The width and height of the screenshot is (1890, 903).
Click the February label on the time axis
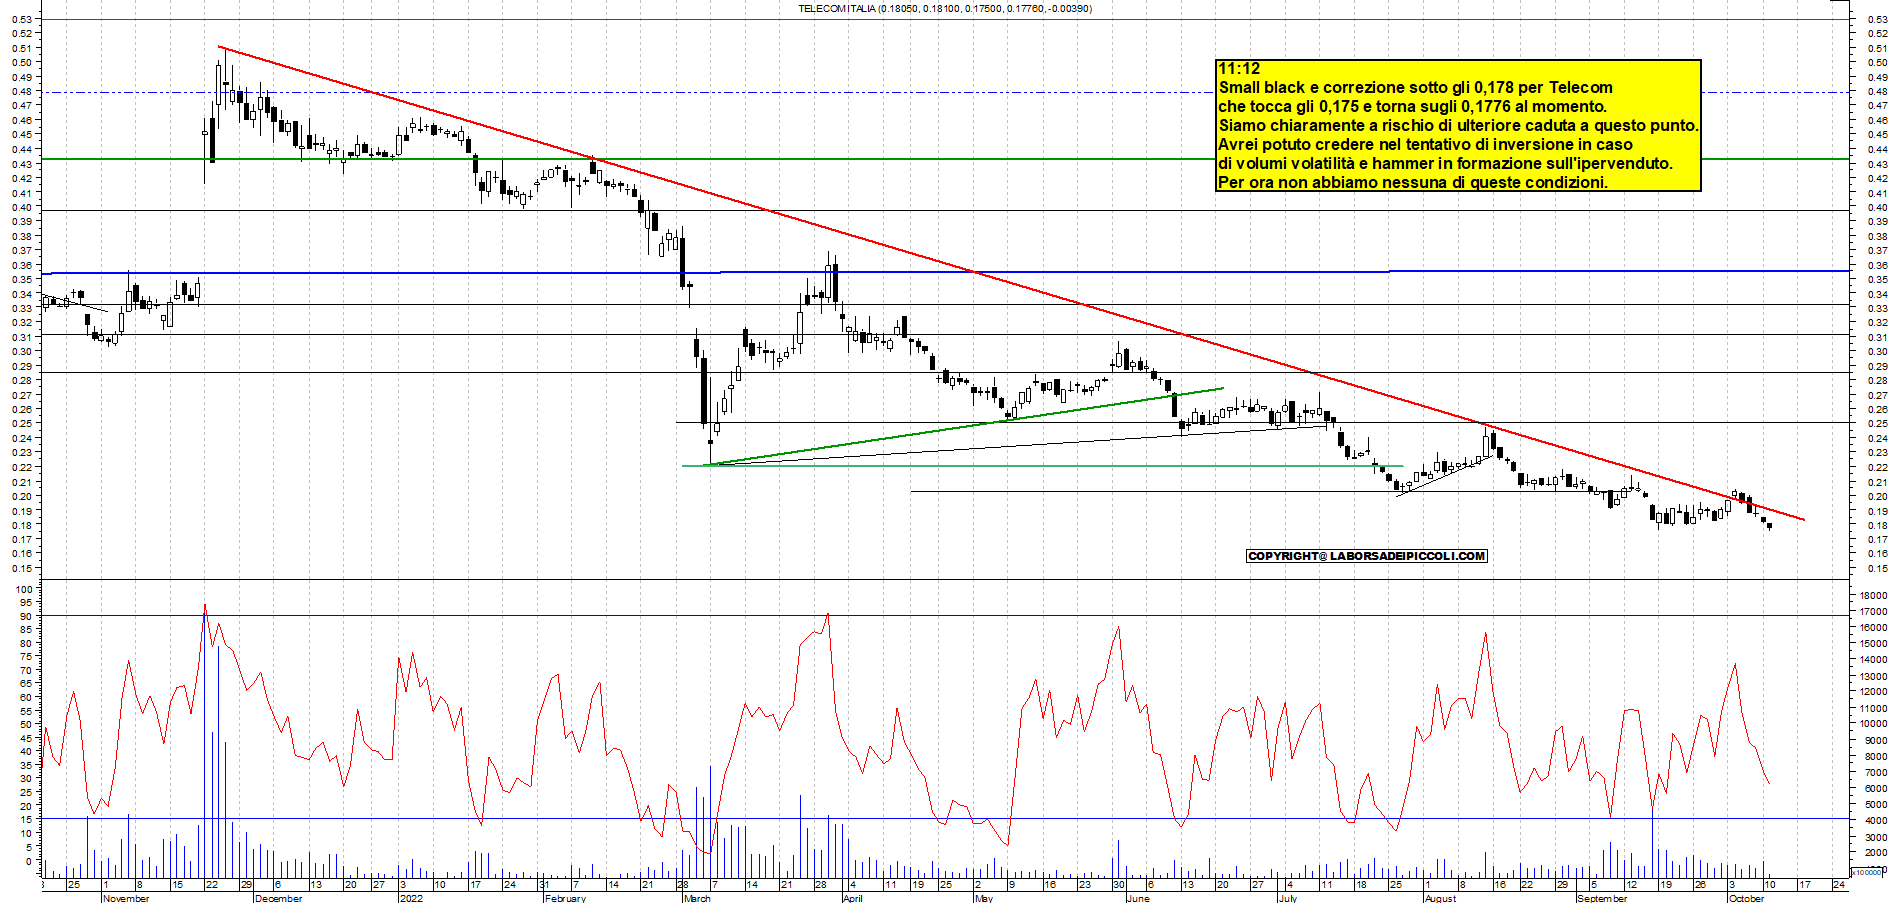click(x=565, y=898)
